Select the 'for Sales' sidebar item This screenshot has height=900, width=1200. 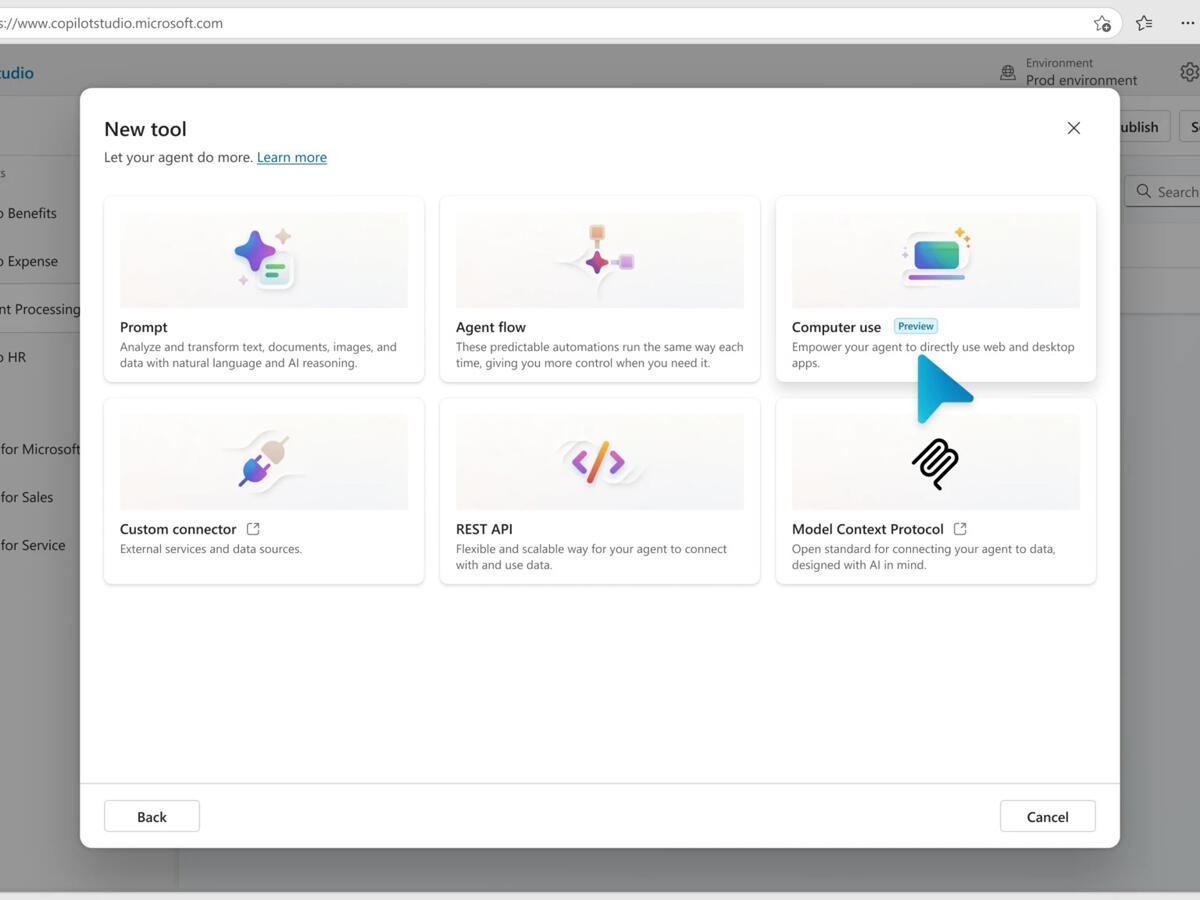pyautogui.click(x=27, y=497)
